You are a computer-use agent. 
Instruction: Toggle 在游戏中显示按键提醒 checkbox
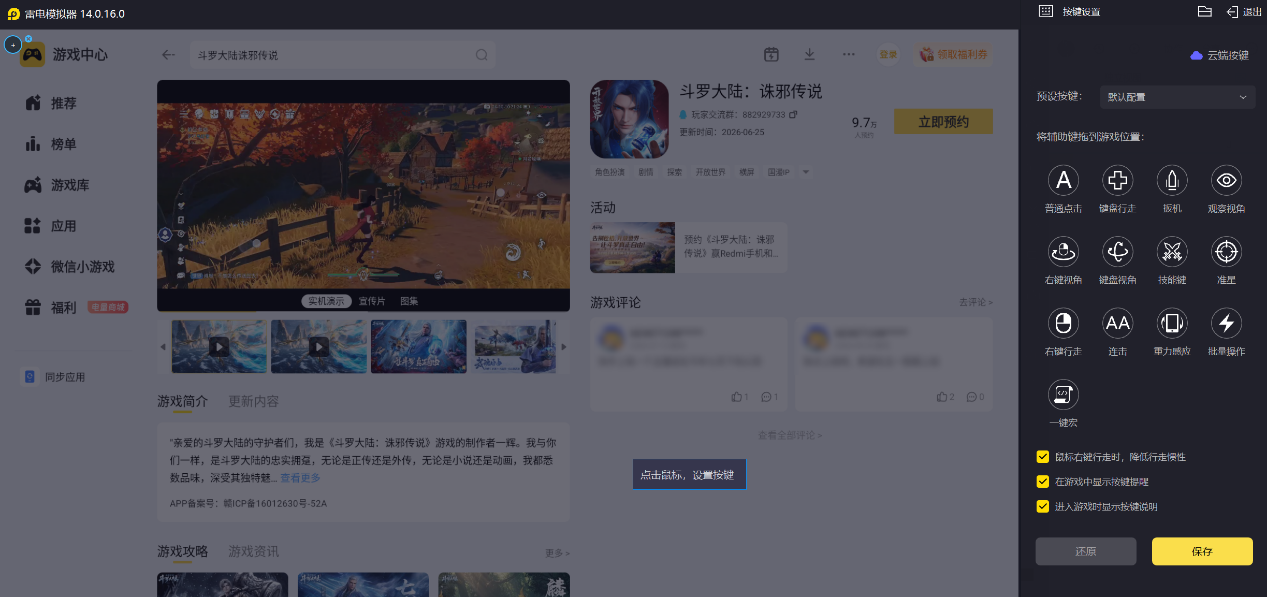(1043, 482)
